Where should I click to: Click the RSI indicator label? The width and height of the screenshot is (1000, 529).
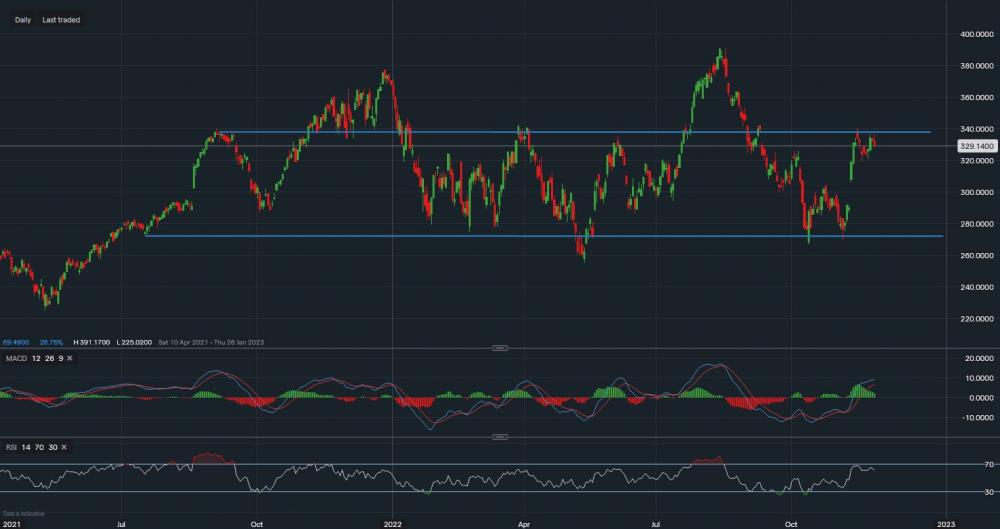[x=11, y=446]
